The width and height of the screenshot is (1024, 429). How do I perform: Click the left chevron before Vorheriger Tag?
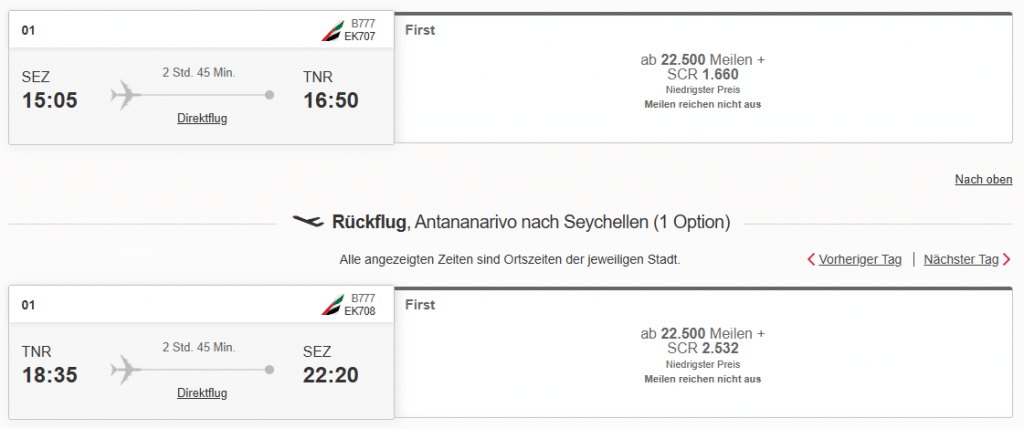[811, 260]
